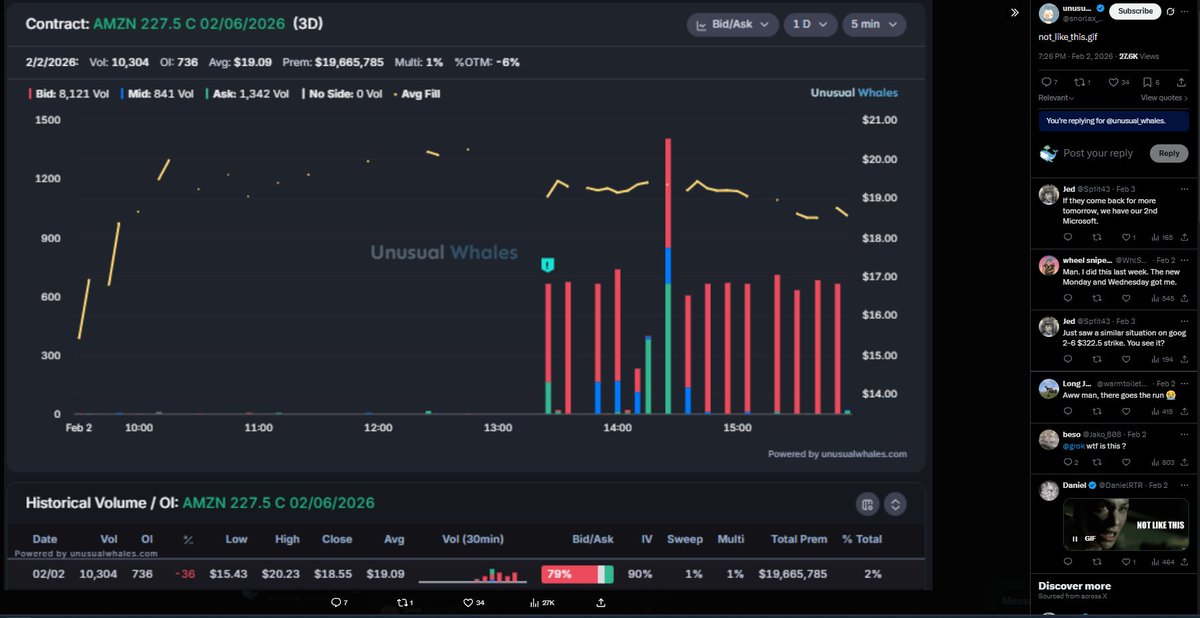Repost the main post in the sidebar
The width and height of the screenshot is (1200, 618).
click(1077, 82)
